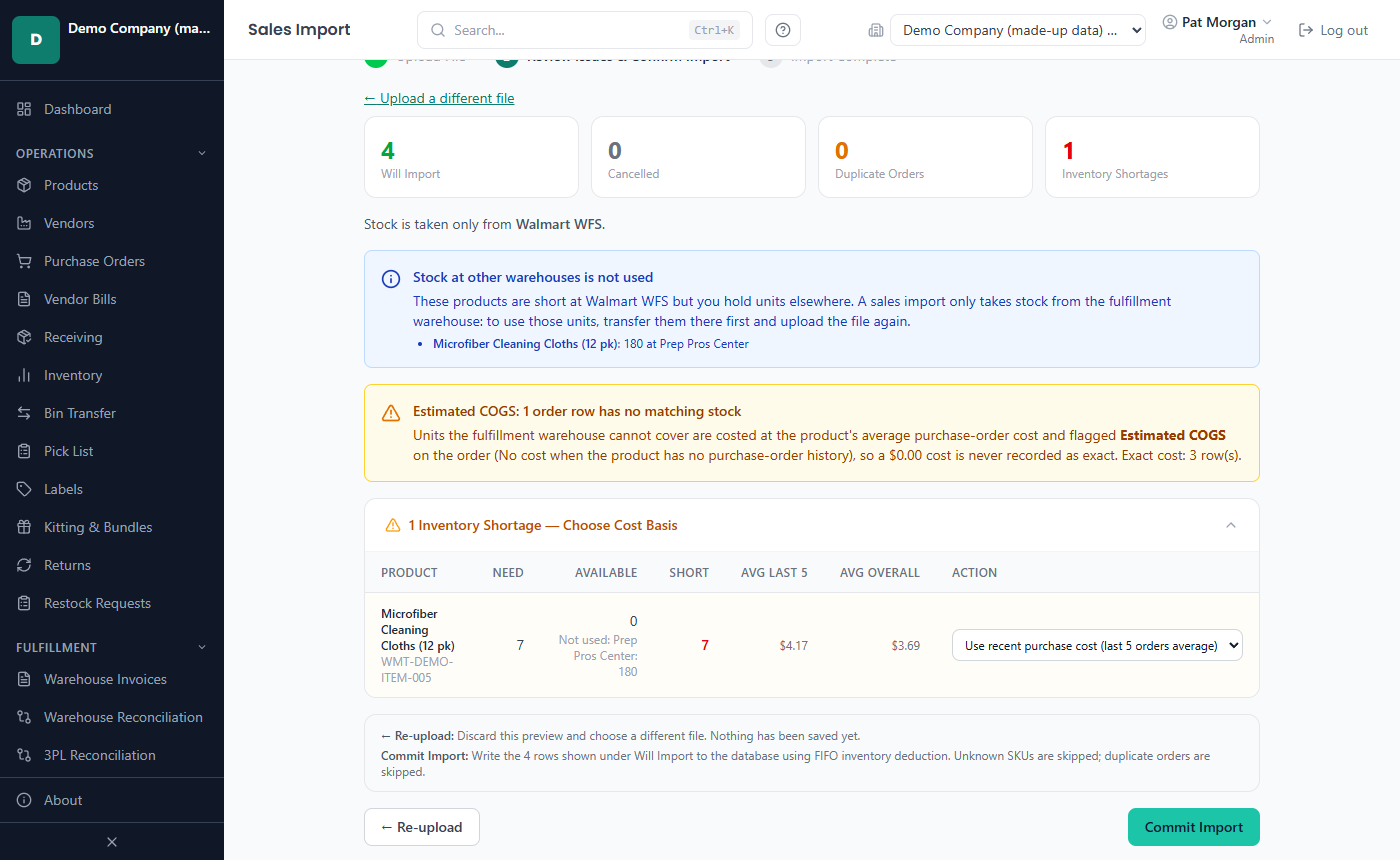The width and height of the screenshot is (1400, 860).
Task: Click the Inventory Shortages summary card
Action: 1152,157
